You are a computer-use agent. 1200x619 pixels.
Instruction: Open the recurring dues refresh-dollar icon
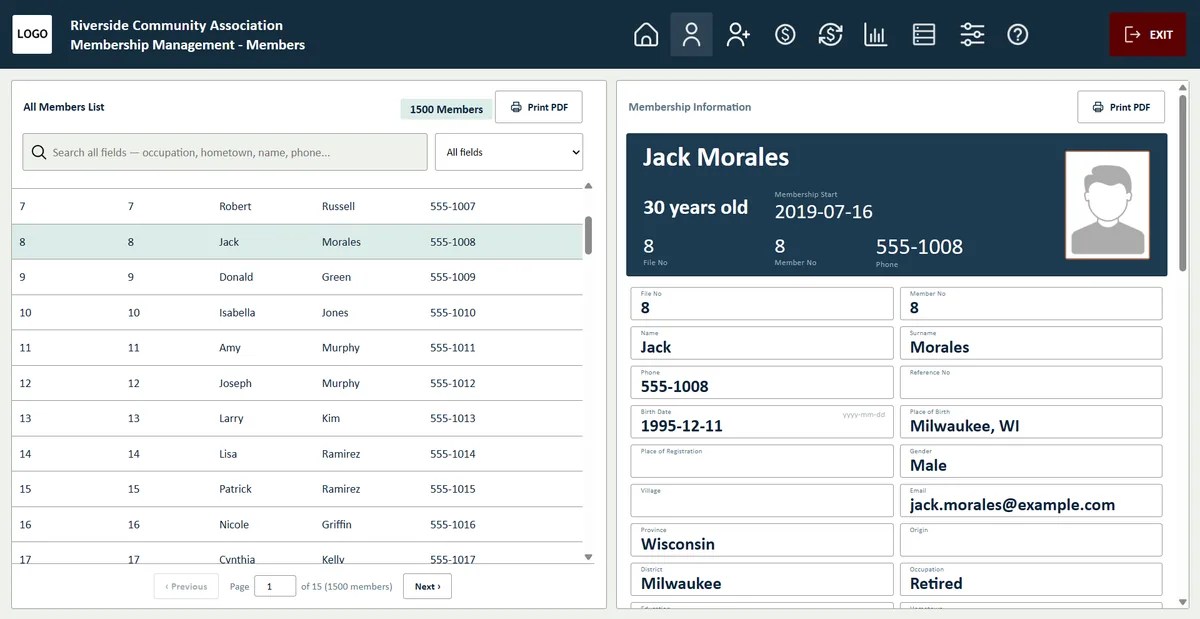[830, 35]
